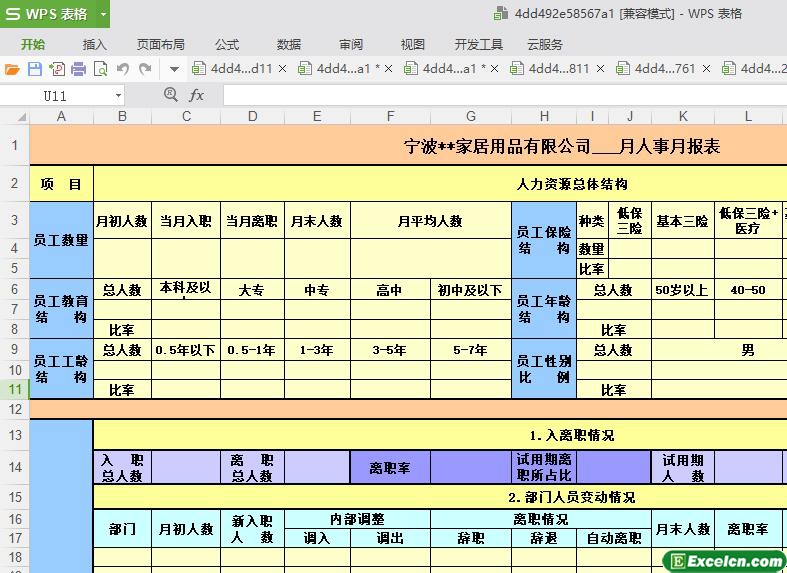Select column H header
This screenshot has height=573, width=787.
(544, 116)
